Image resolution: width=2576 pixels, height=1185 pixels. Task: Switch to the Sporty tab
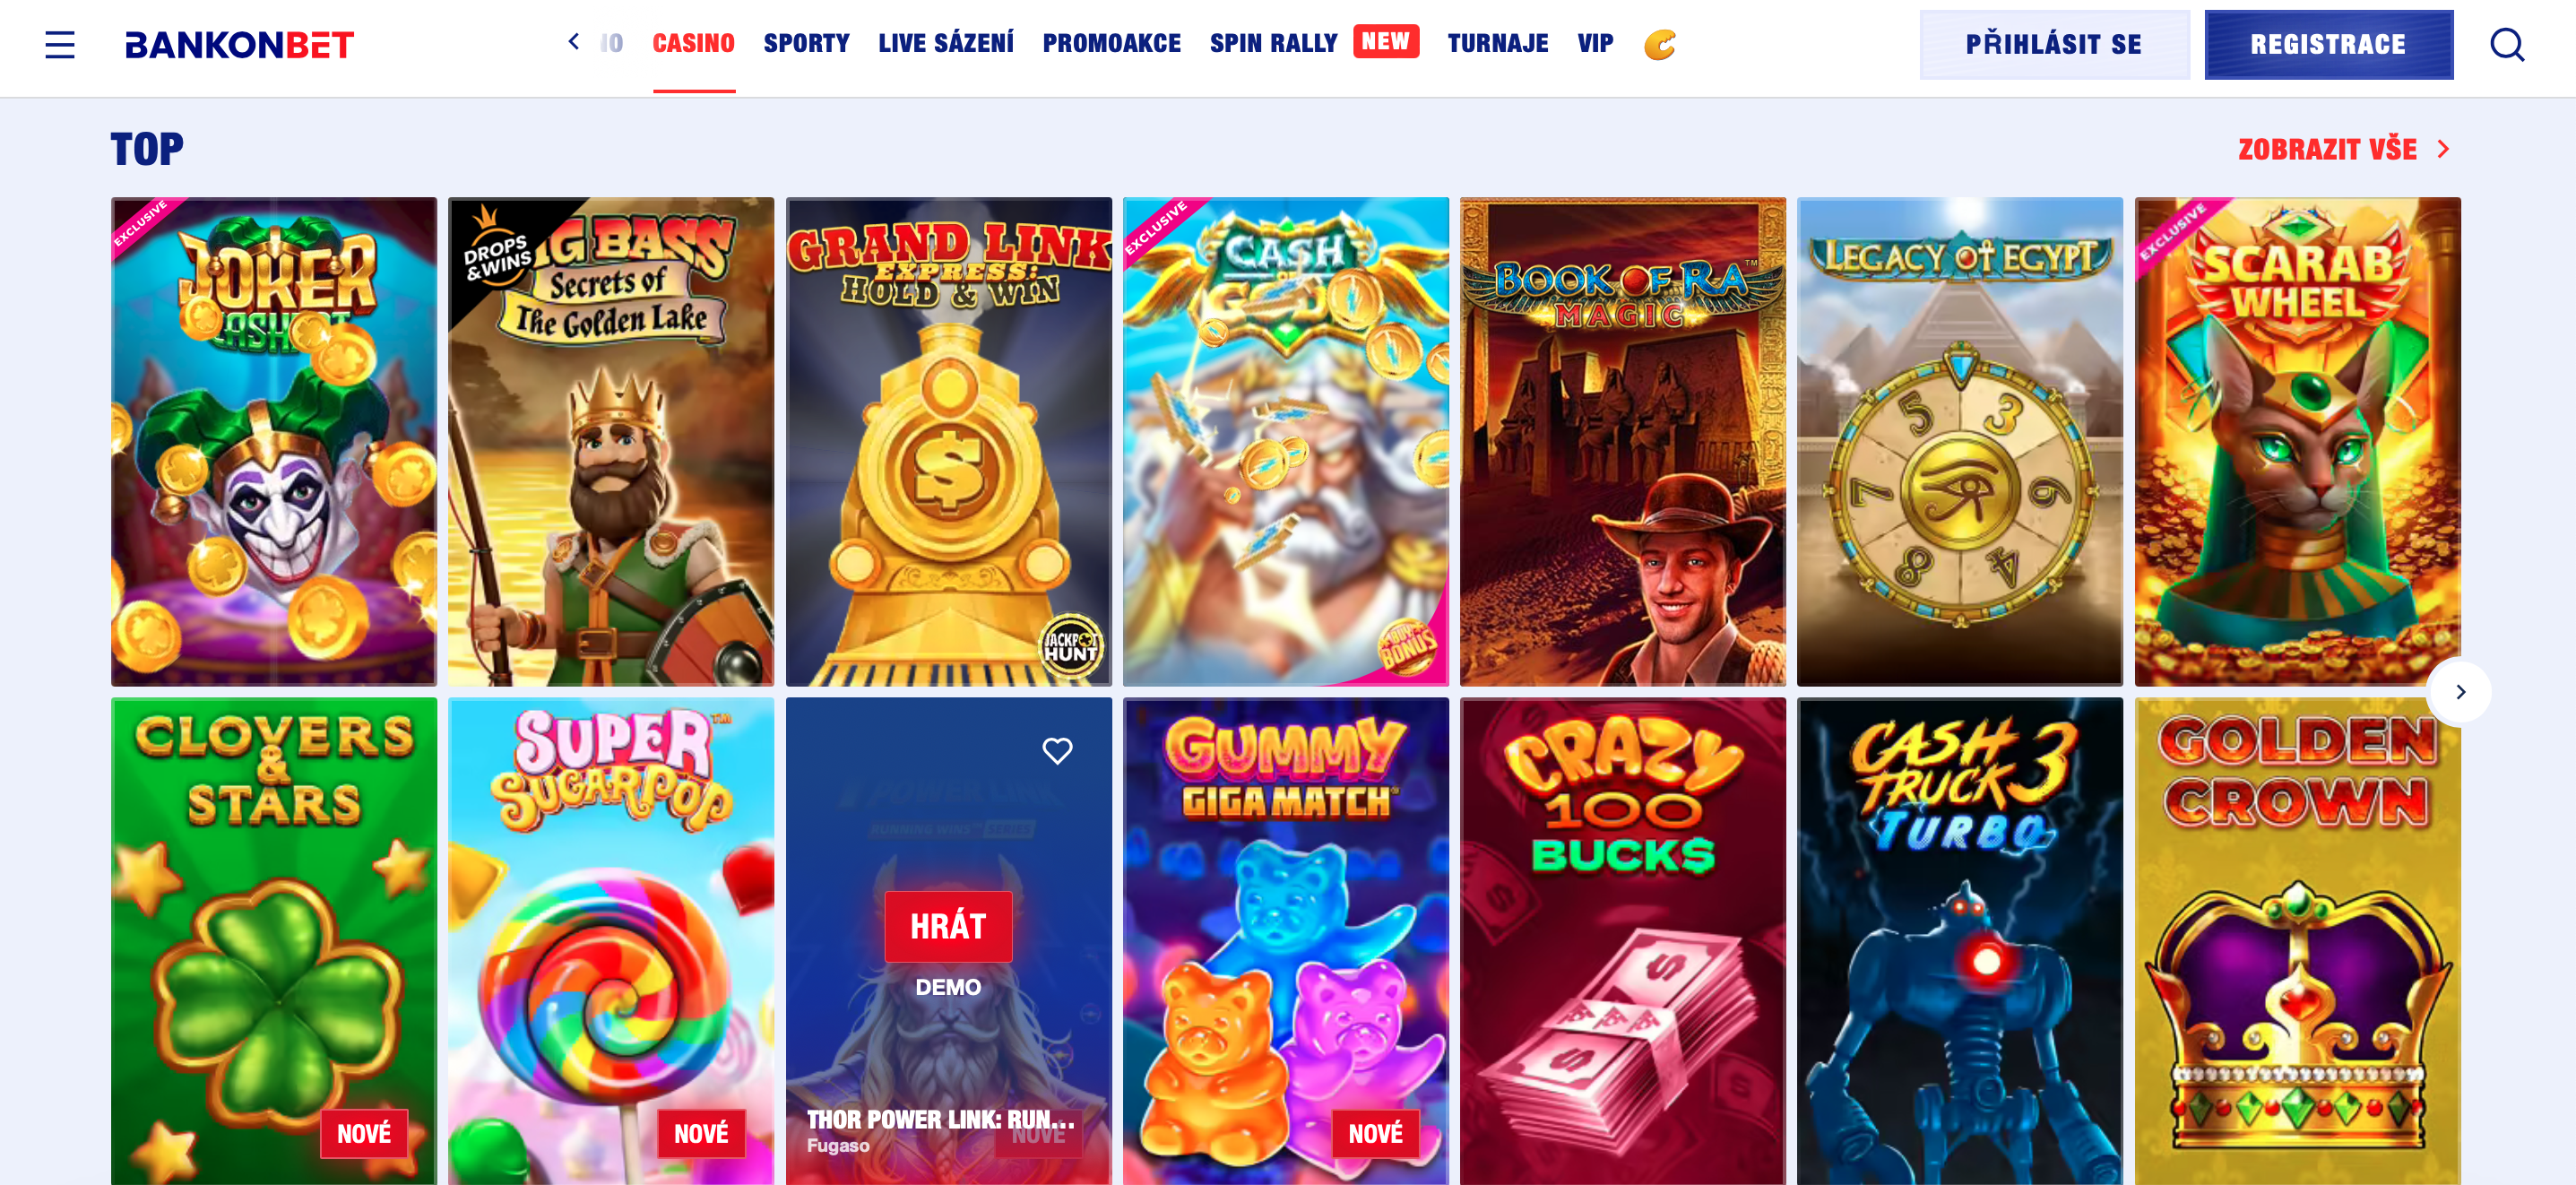(806, 44)
